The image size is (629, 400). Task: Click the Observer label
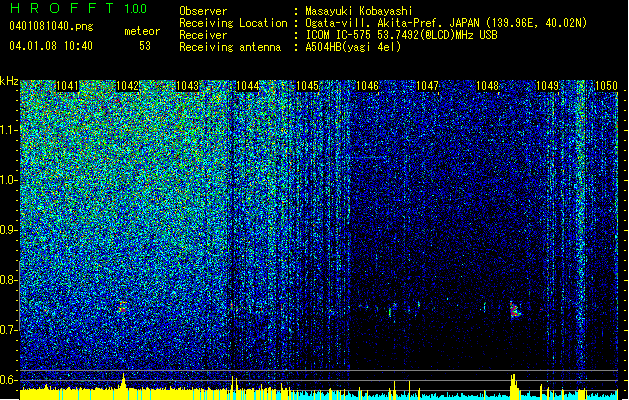[203, 11]
